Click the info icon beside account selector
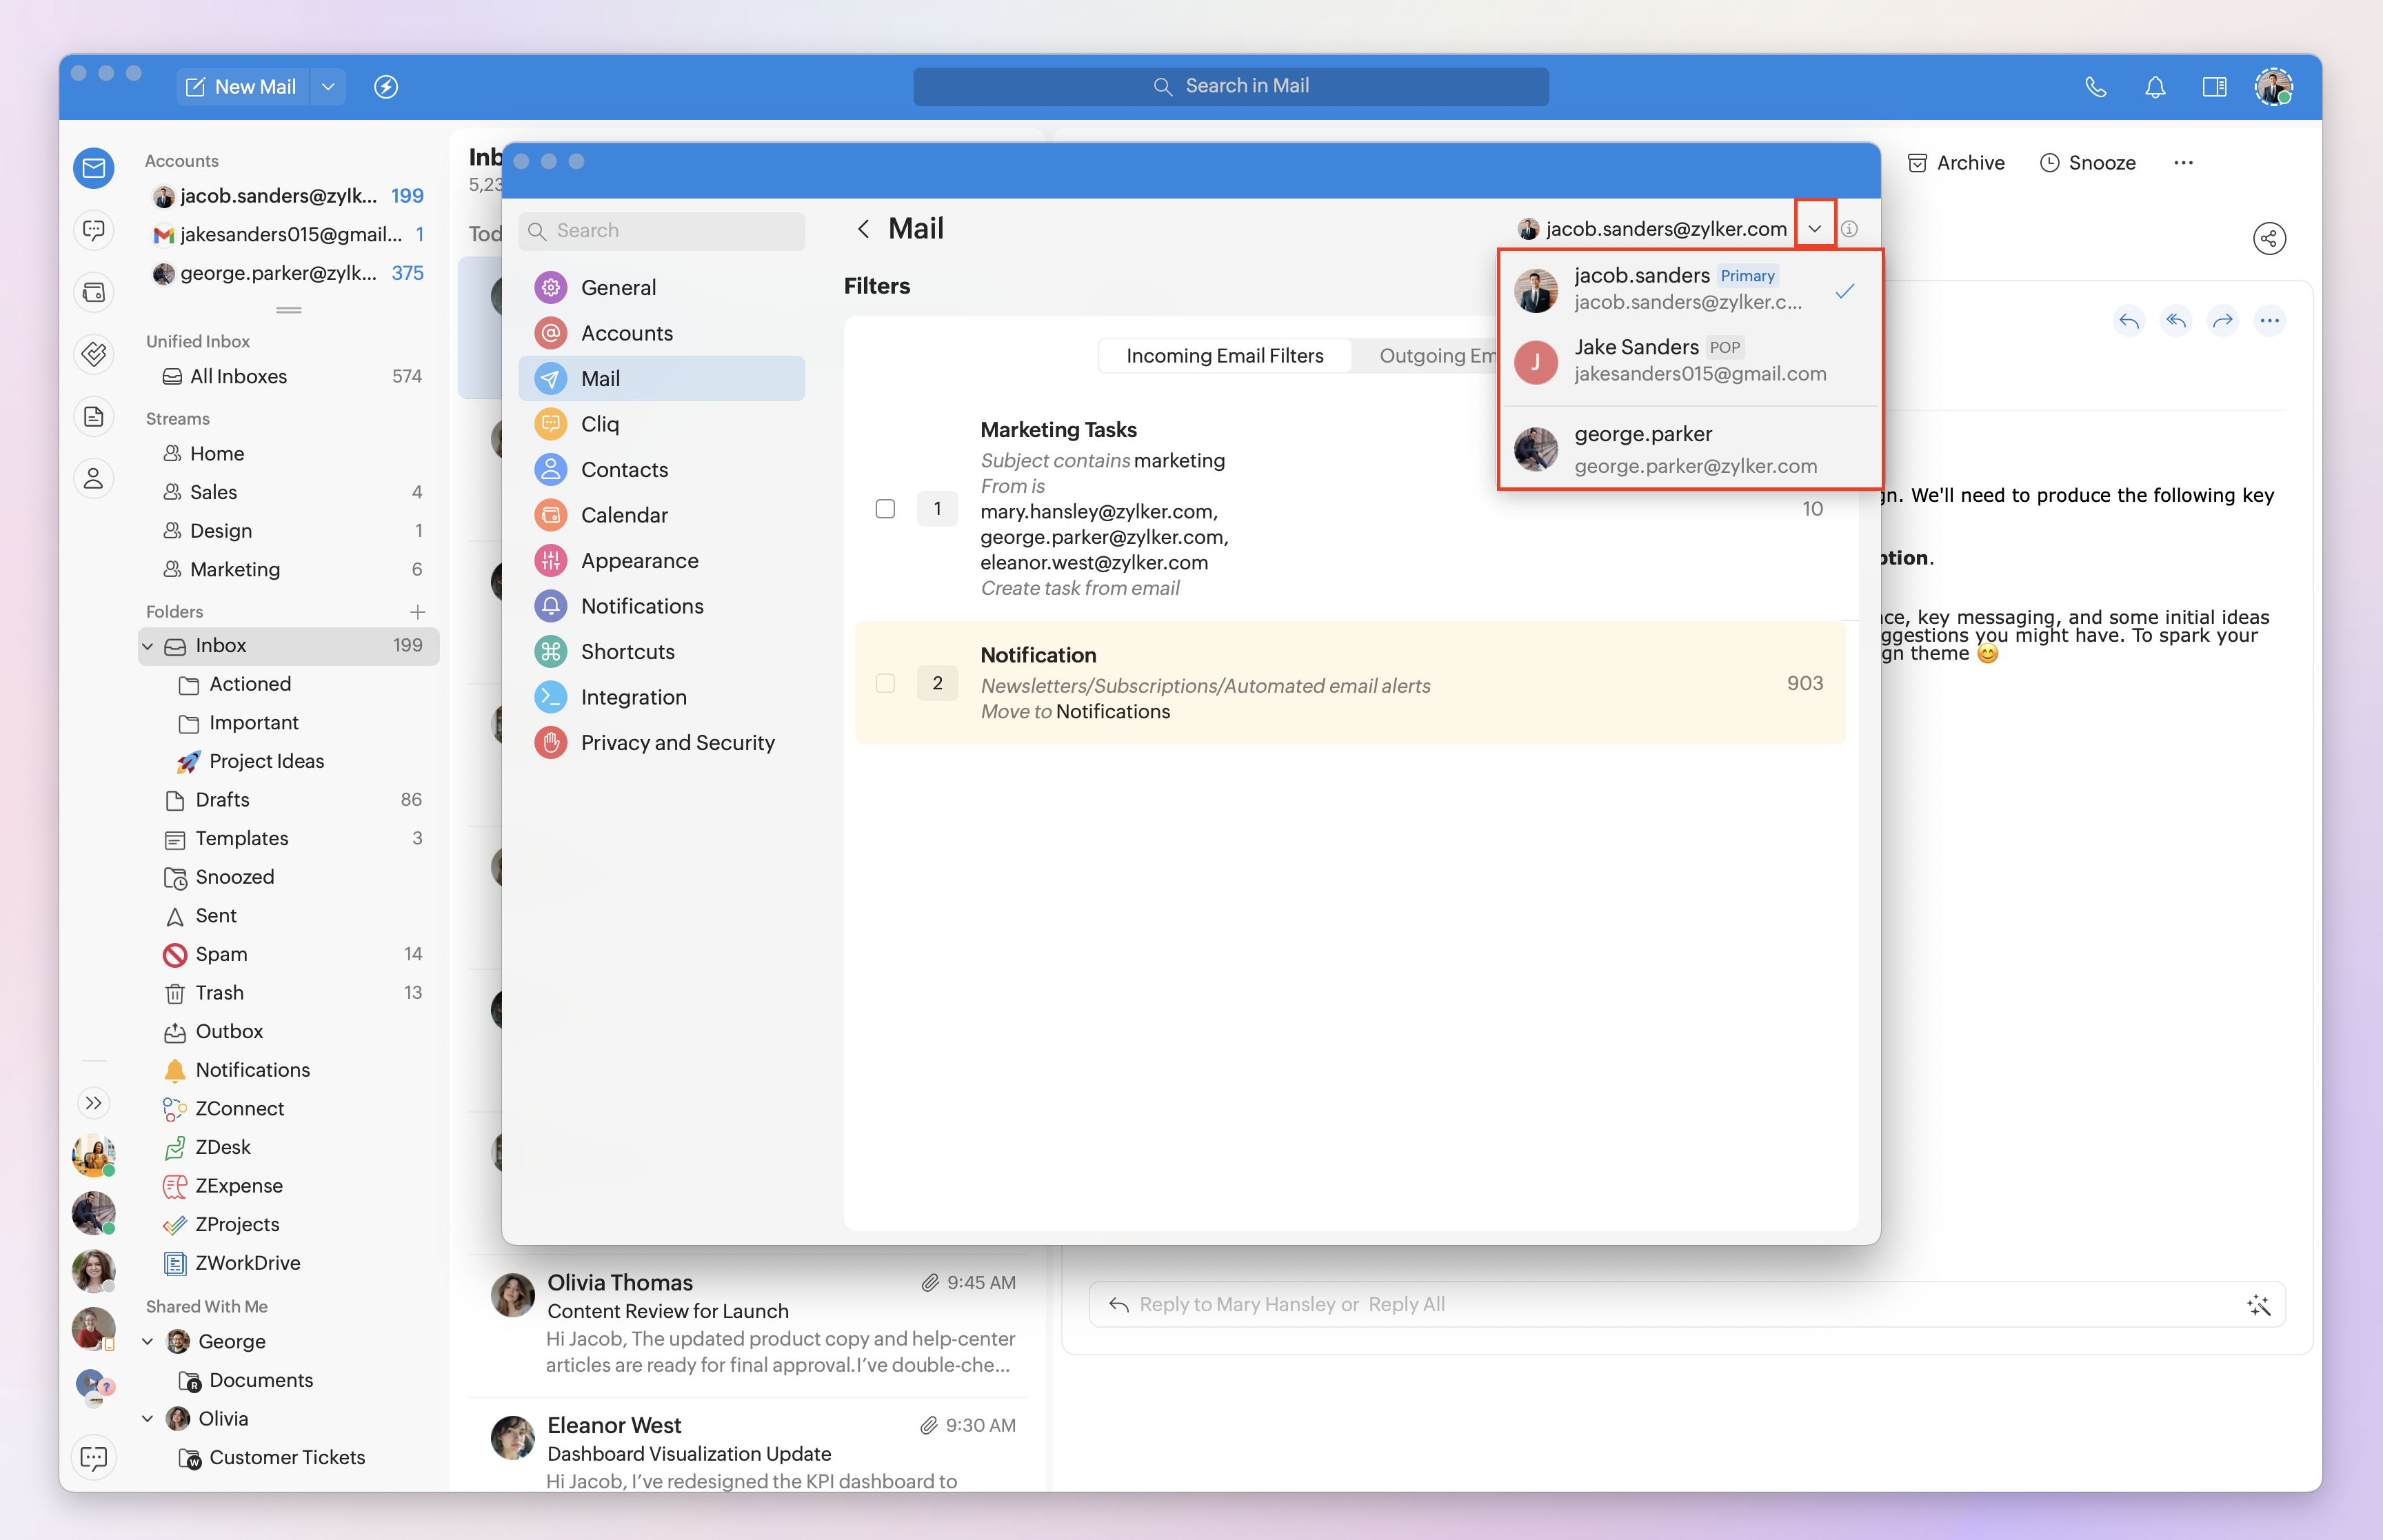The height and width of the screenshot is (1540, 2383). point(1849,229)
